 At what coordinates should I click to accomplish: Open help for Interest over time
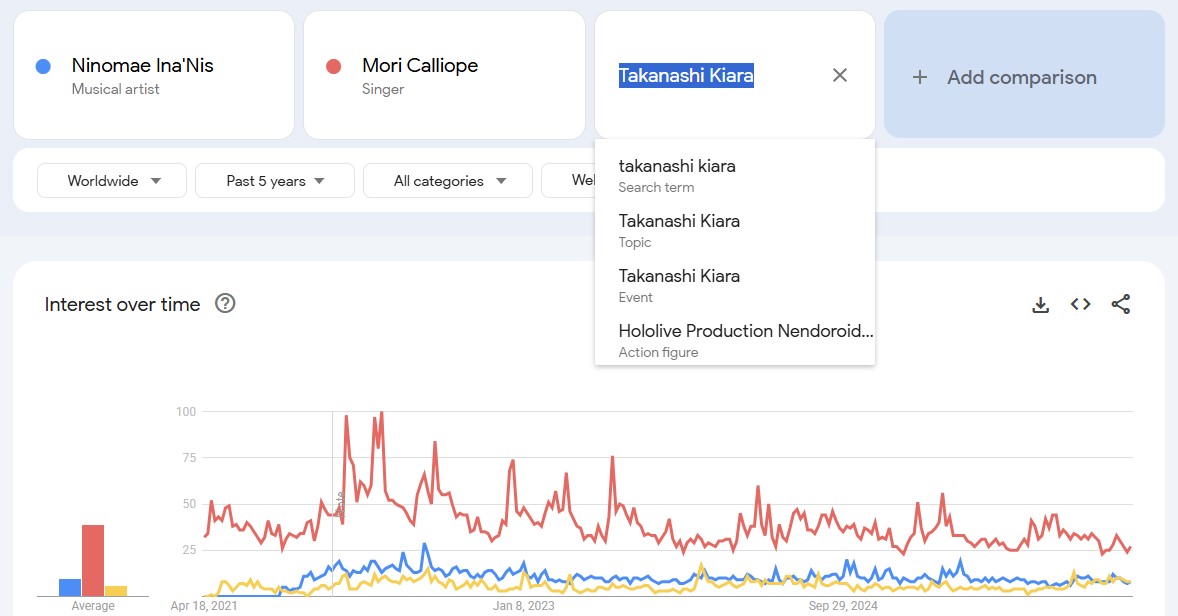click(x=225, y=304)
